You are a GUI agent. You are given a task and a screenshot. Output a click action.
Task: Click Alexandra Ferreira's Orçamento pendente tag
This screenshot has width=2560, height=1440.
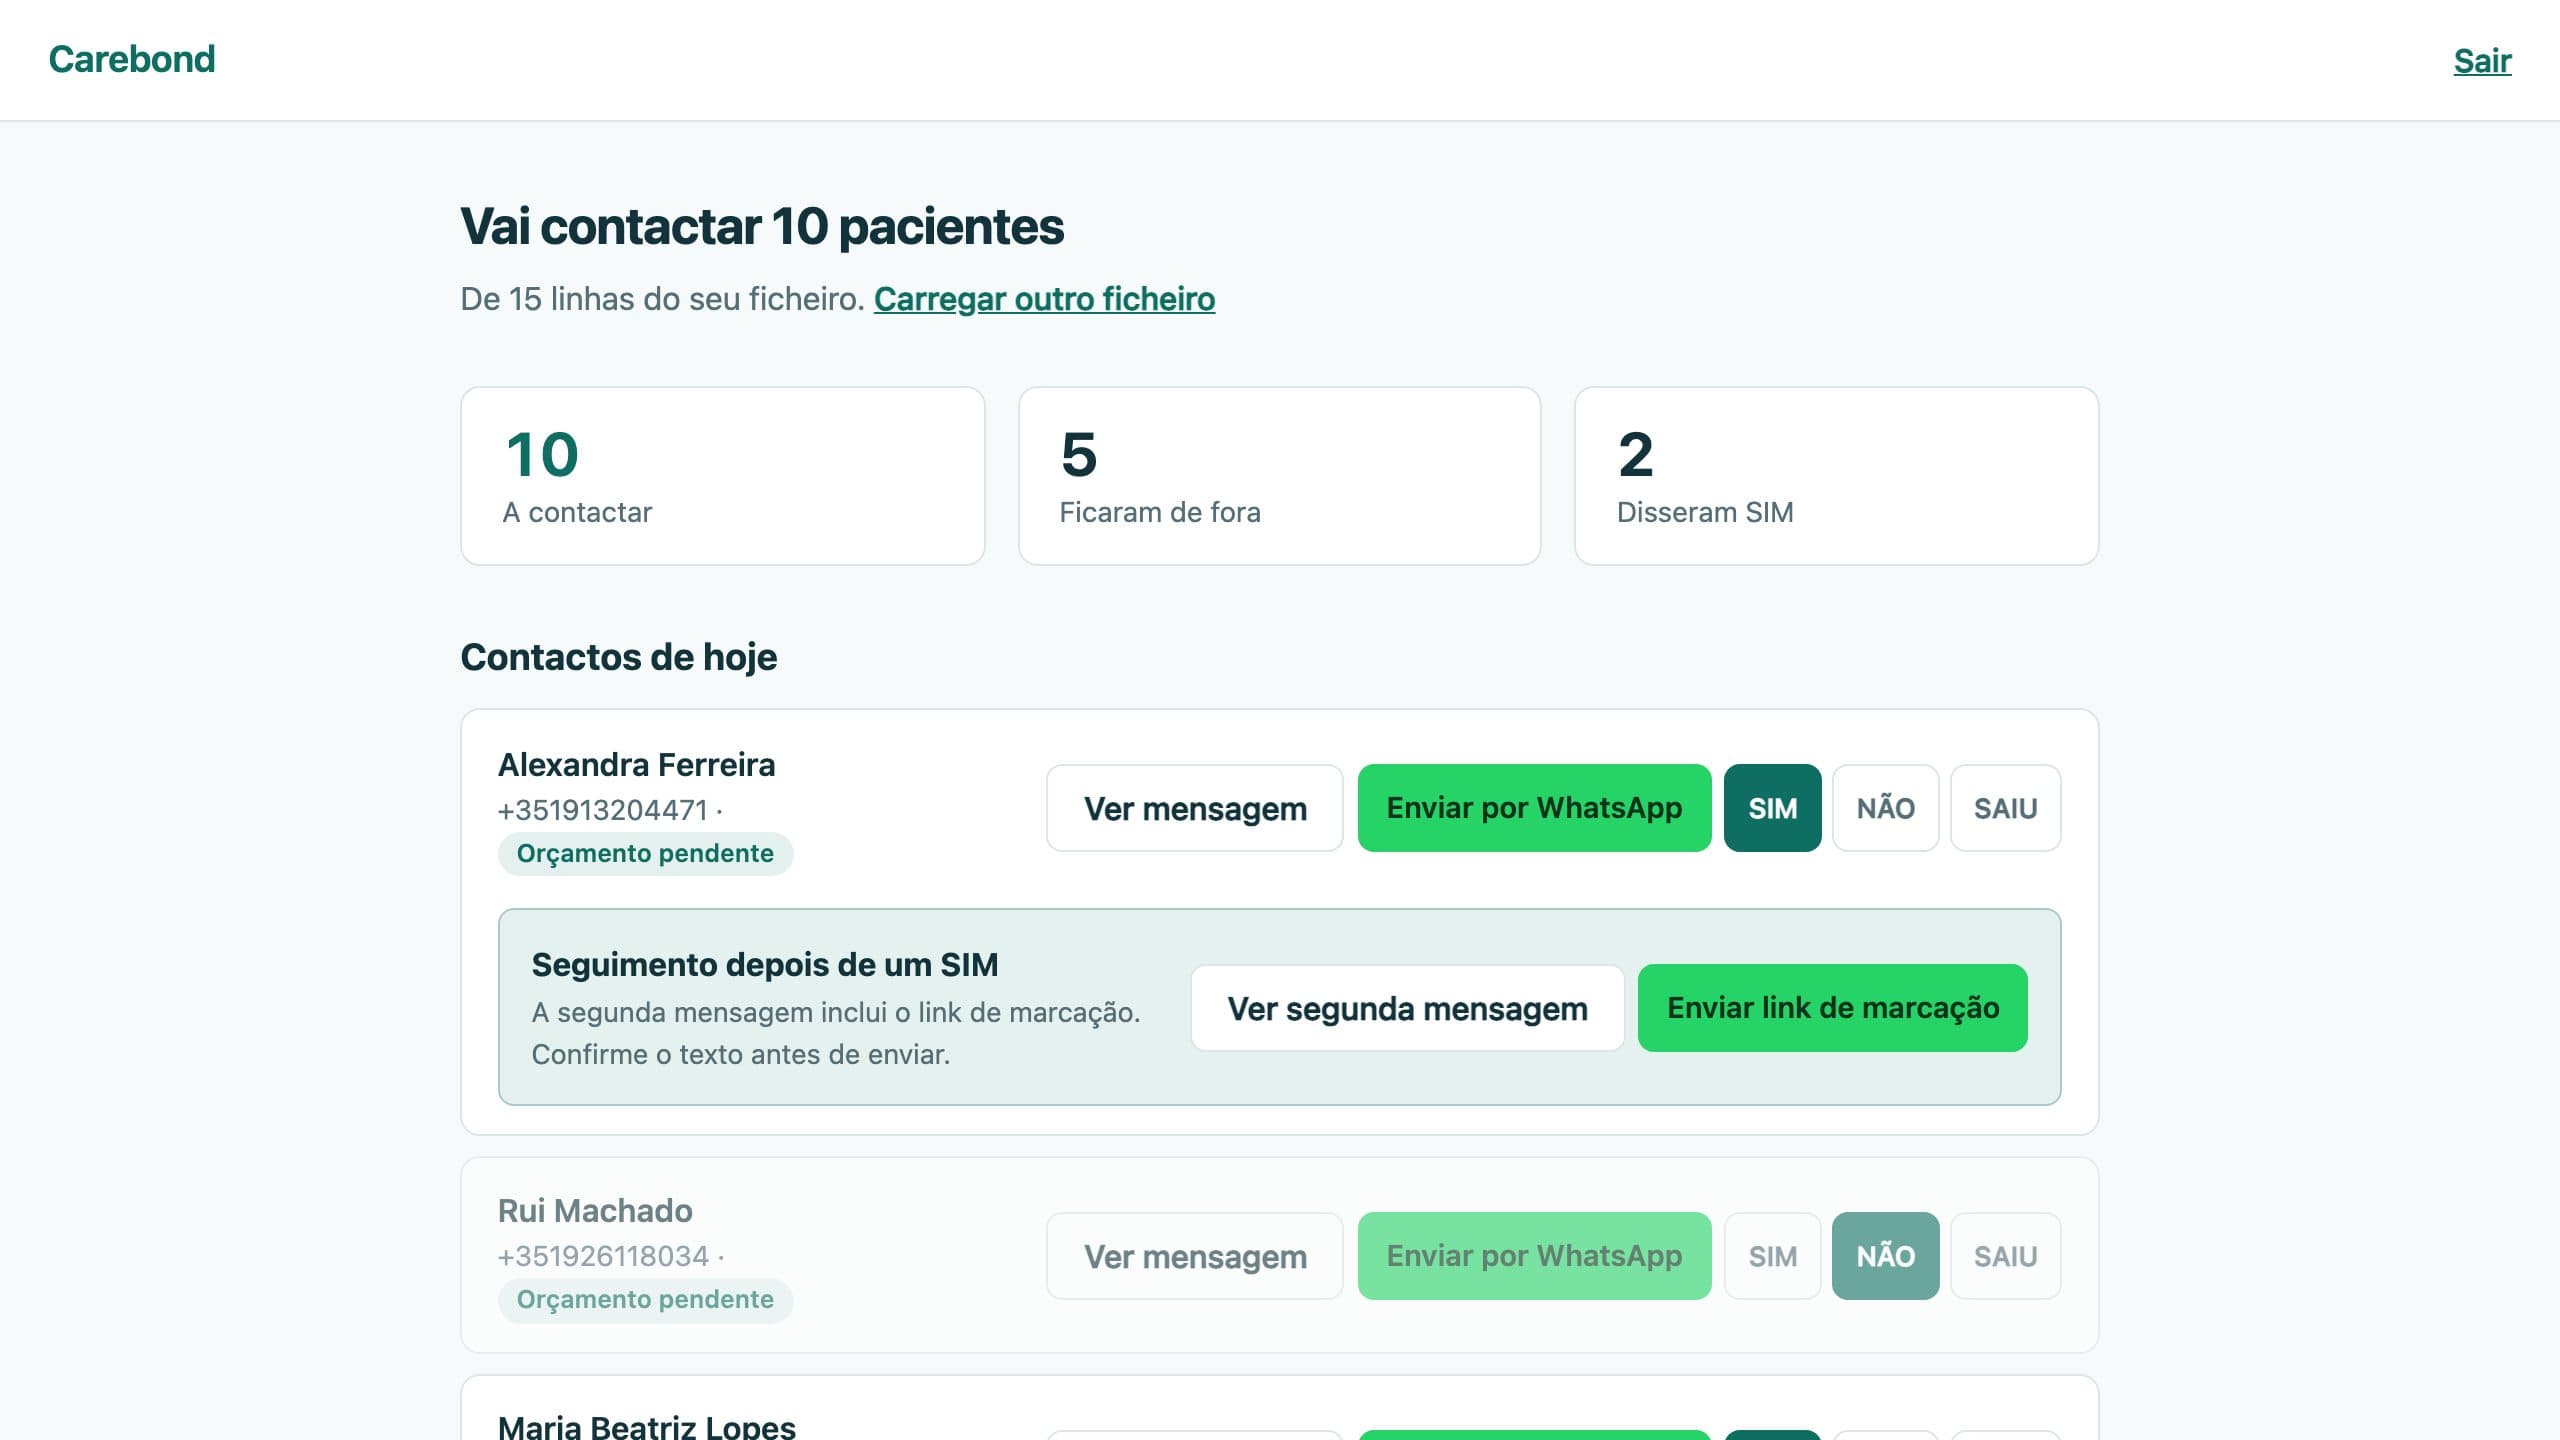tap(645, 854)
